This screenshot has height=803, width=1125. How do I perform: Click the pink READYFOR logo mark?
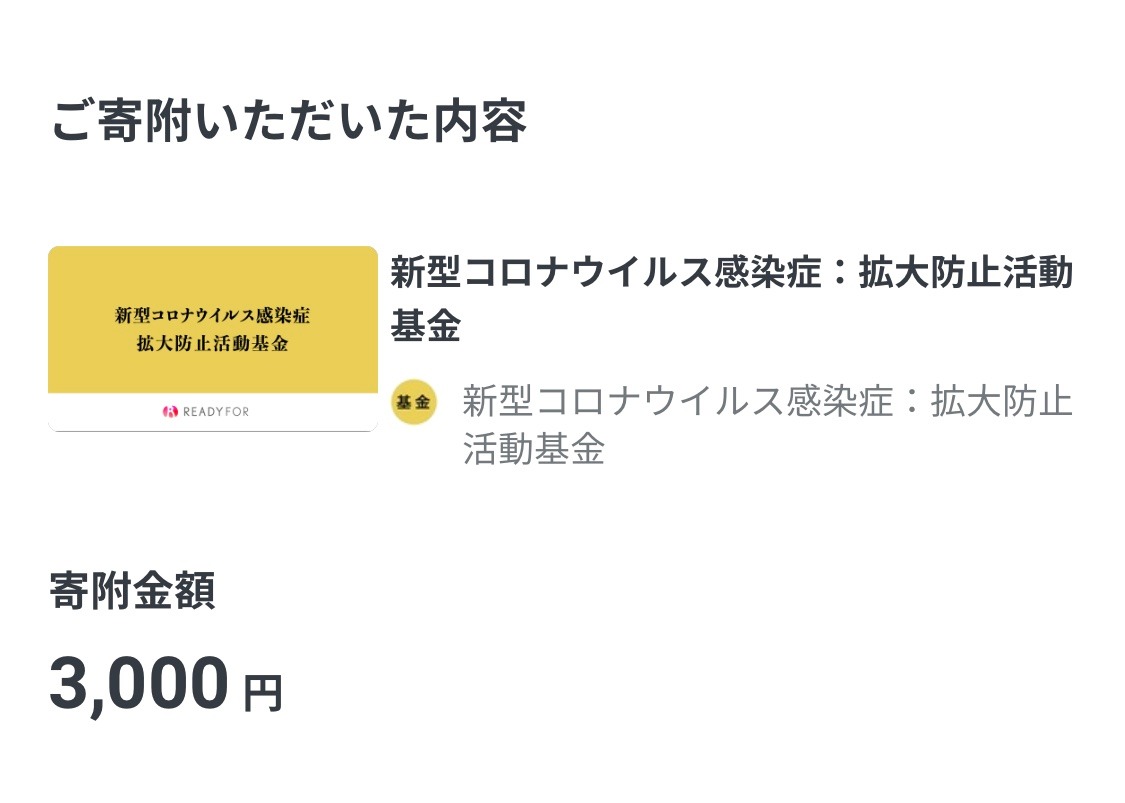pos(170,411)
